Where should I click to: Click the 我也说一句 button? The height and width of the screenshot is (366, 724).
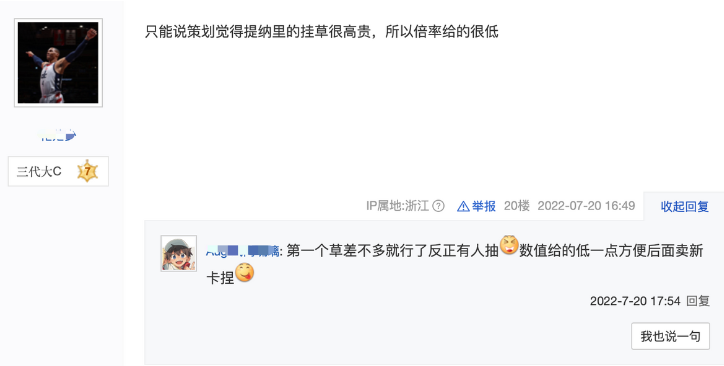(670, 336)
